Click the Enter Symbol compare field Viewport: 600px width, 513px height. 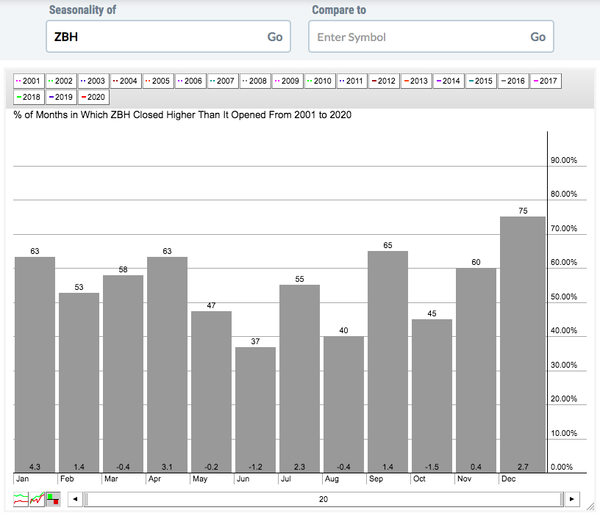(415, 37)
